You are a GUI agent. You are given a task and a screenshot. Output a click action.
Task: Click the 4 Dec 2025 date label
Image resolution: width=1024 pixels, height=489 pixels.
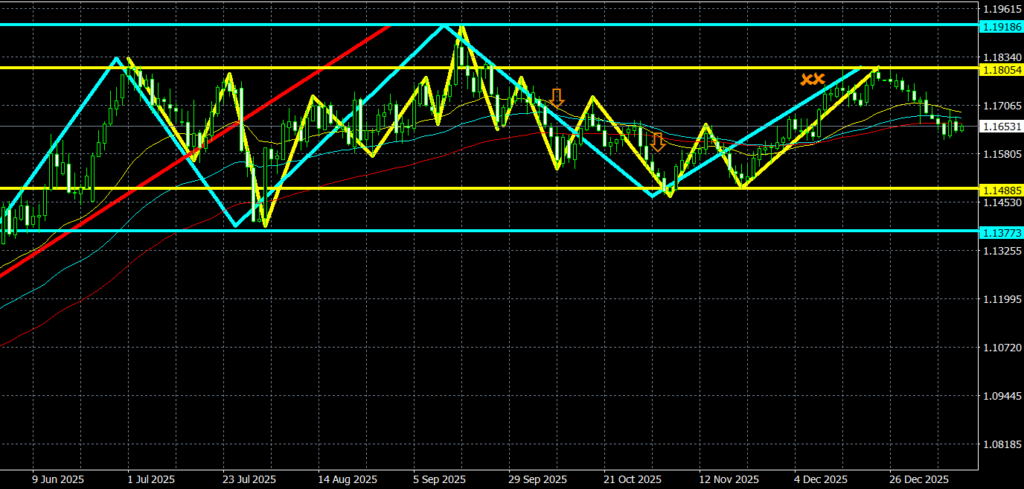[822, 479]
